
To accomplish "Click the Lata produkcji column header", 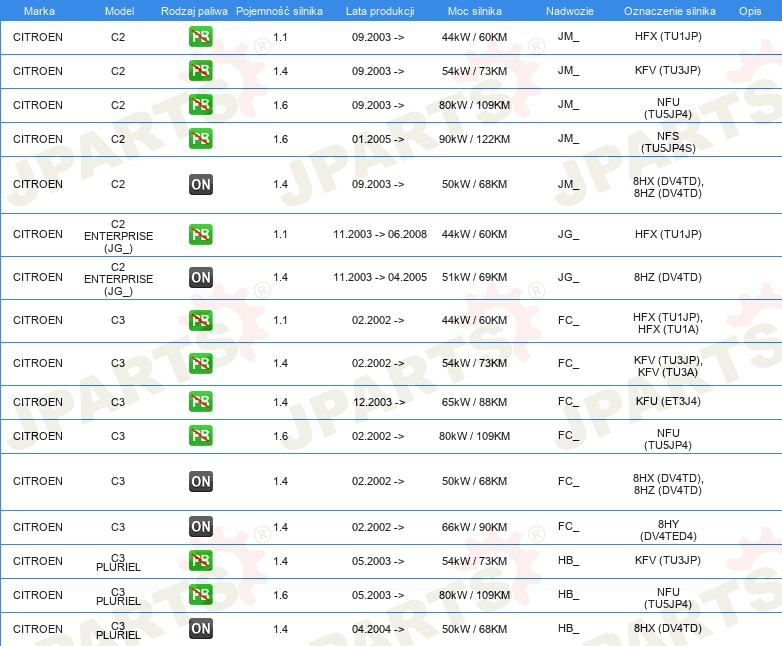I will [x=380, y=11].
